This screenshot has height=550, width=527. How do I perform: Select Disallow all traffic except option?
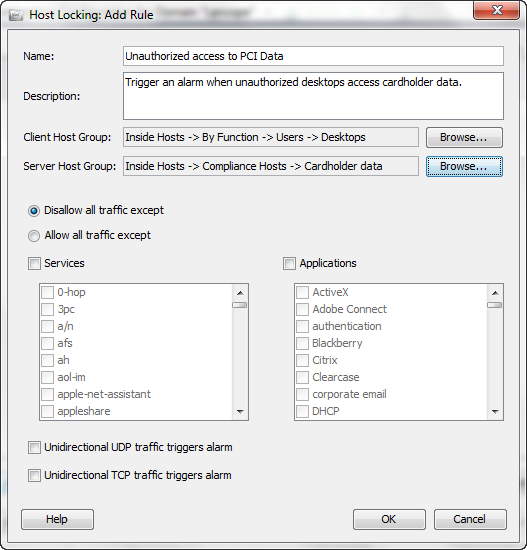tap(34, 211)
